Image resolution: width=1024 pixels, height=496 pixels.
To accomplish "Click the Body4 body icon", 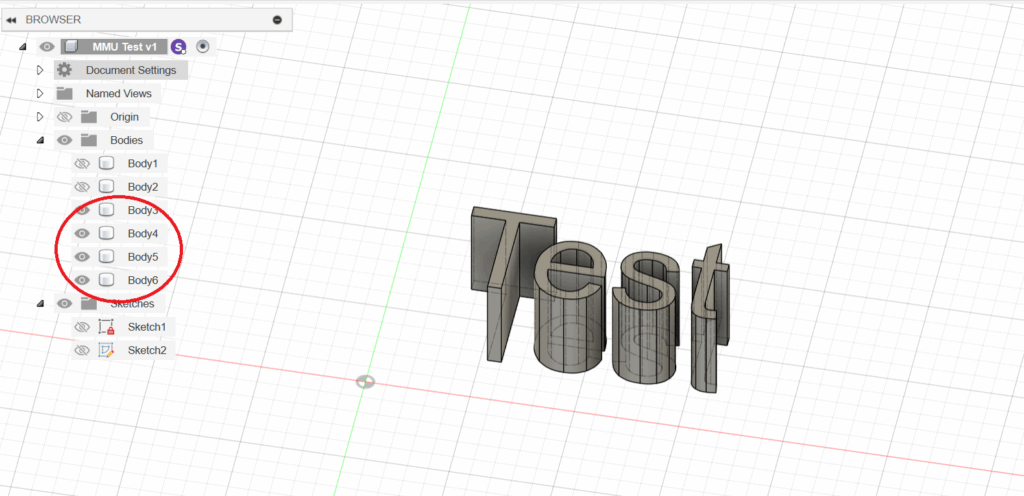I will point(106,233).
